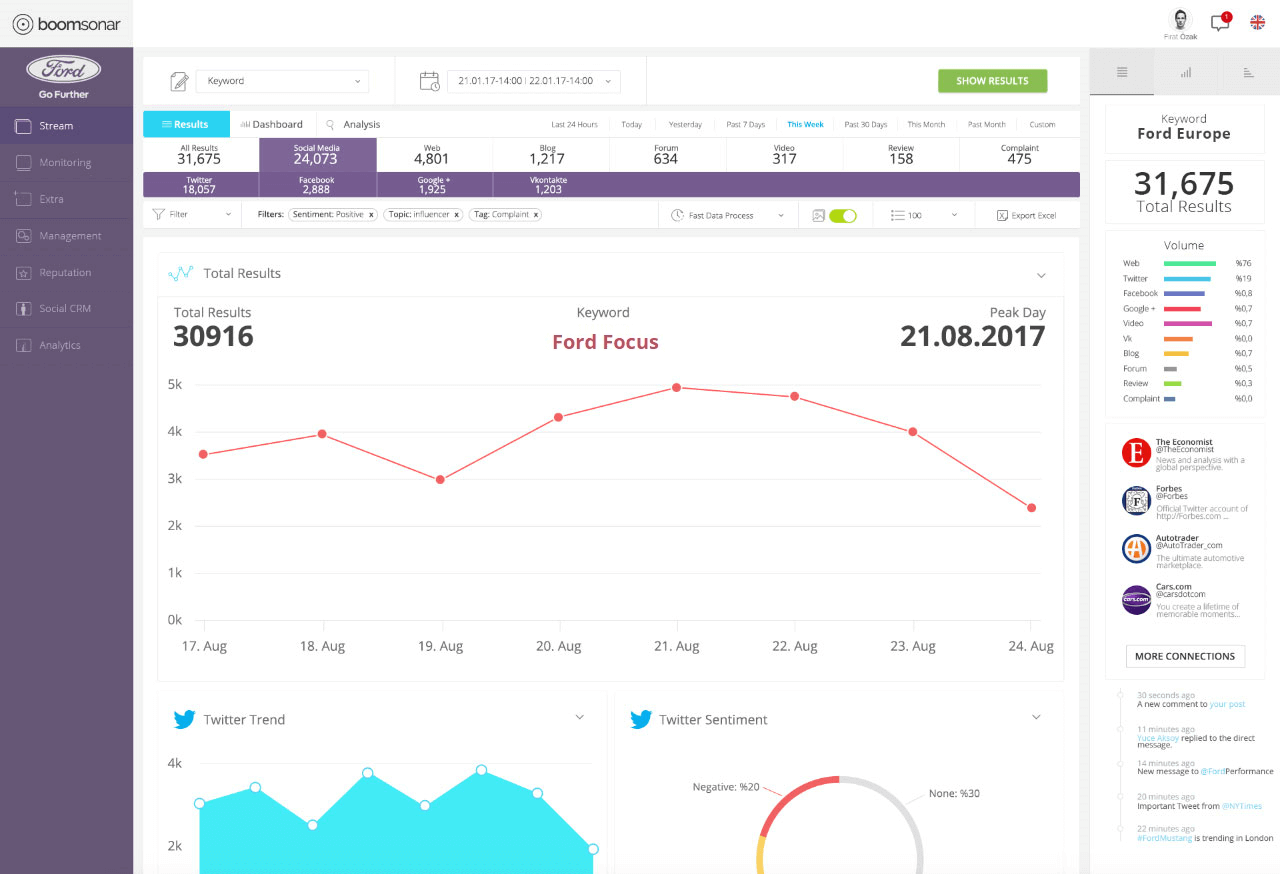Screen dimensions: 1280x874
Task: Switch right panel to bar chart icon
Action: [1186, 72]
